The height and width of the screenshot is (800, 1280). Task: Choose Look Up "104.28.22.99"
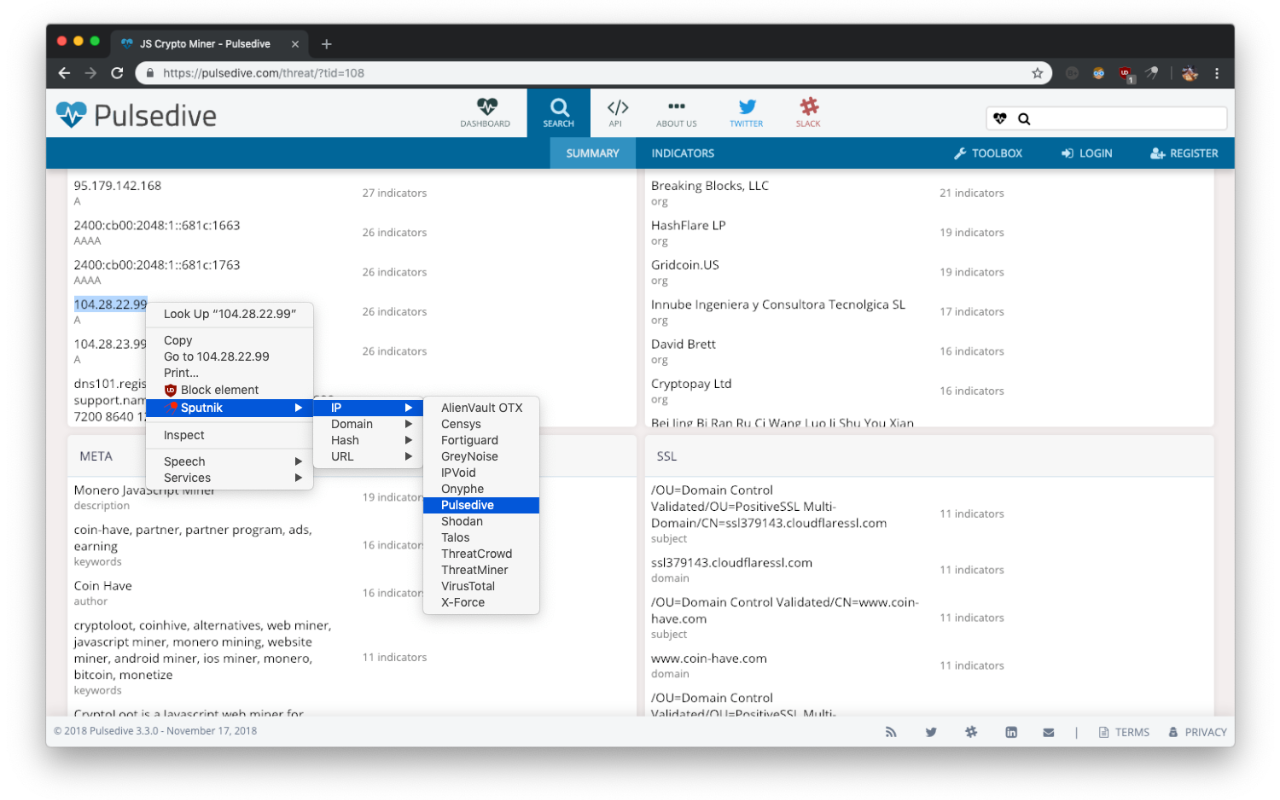[x=230, y=314]
